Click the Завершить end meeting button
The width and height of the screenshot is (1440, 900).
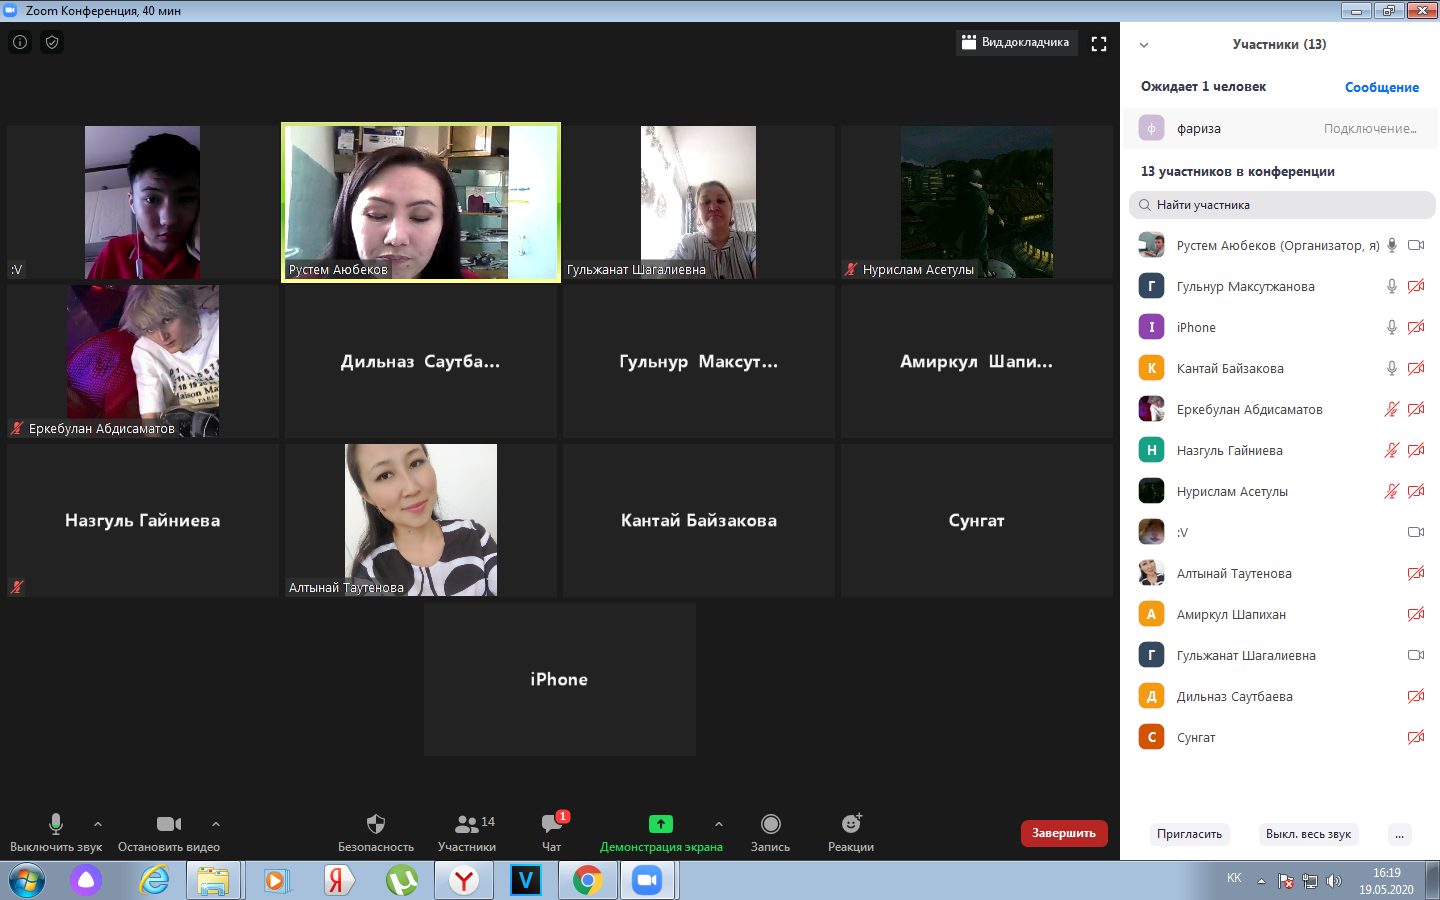click(x=1064, y=833)
